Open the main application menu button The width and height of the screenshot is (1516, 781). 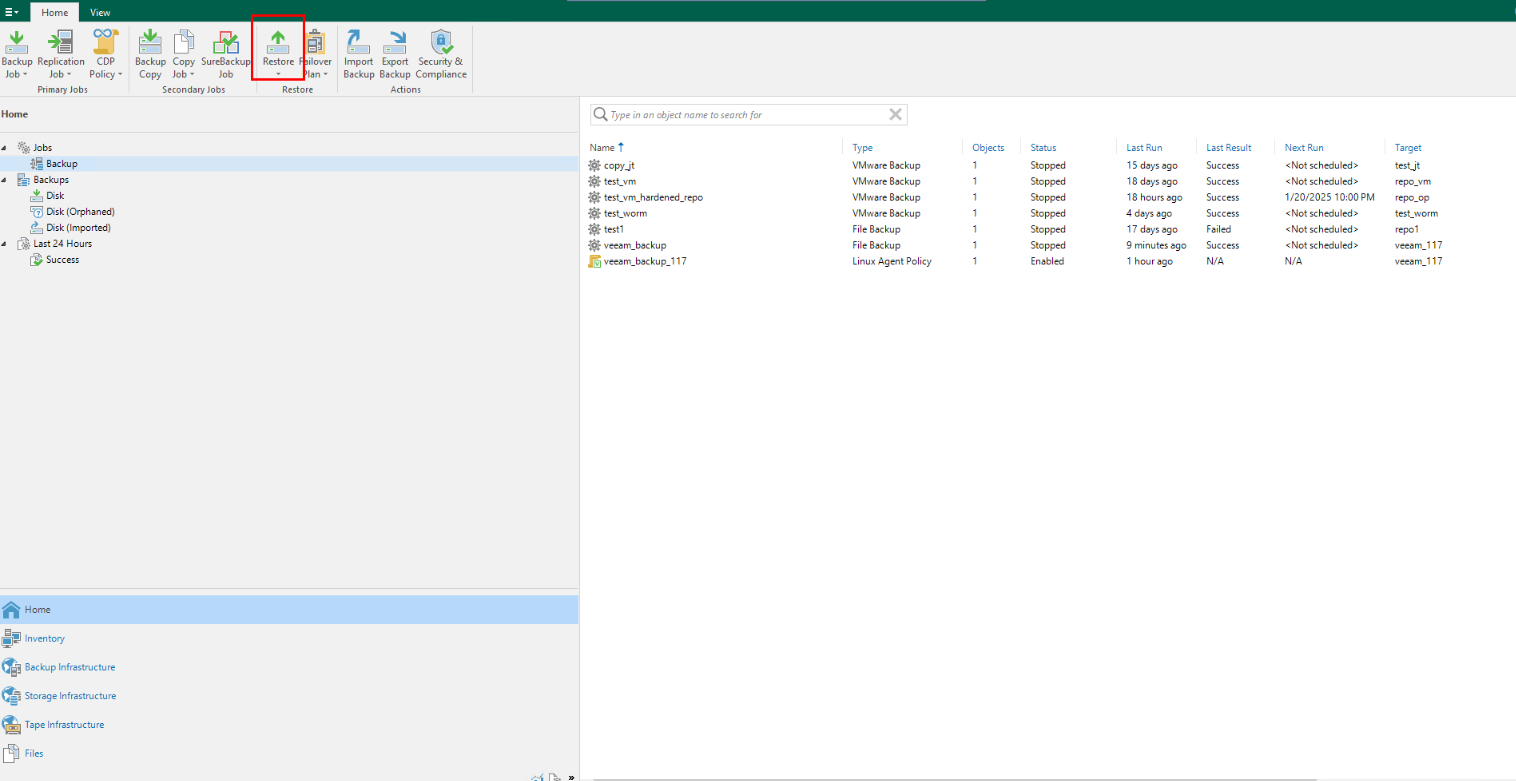[12, 12]
